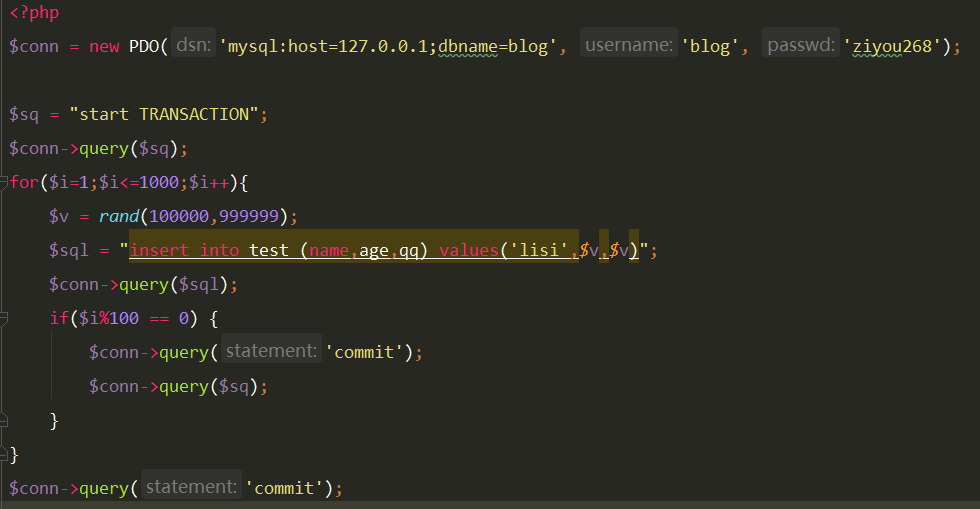Click 'insert into' in the SQL string
Screen dimensions: 980x509
pyautogui.click(x=184, y=250)
